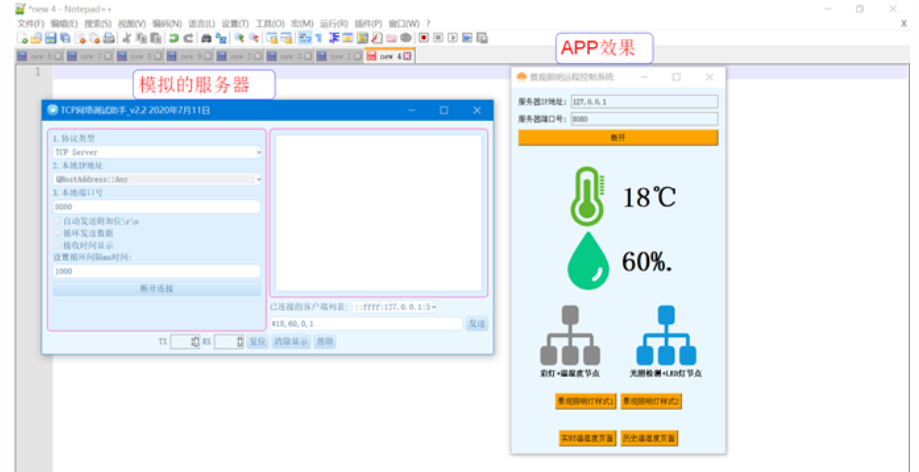The height and width of the screenshot is (472, 919).
Task: Click the server IP address field 127.0.0.1
Action: pos(644,101)
